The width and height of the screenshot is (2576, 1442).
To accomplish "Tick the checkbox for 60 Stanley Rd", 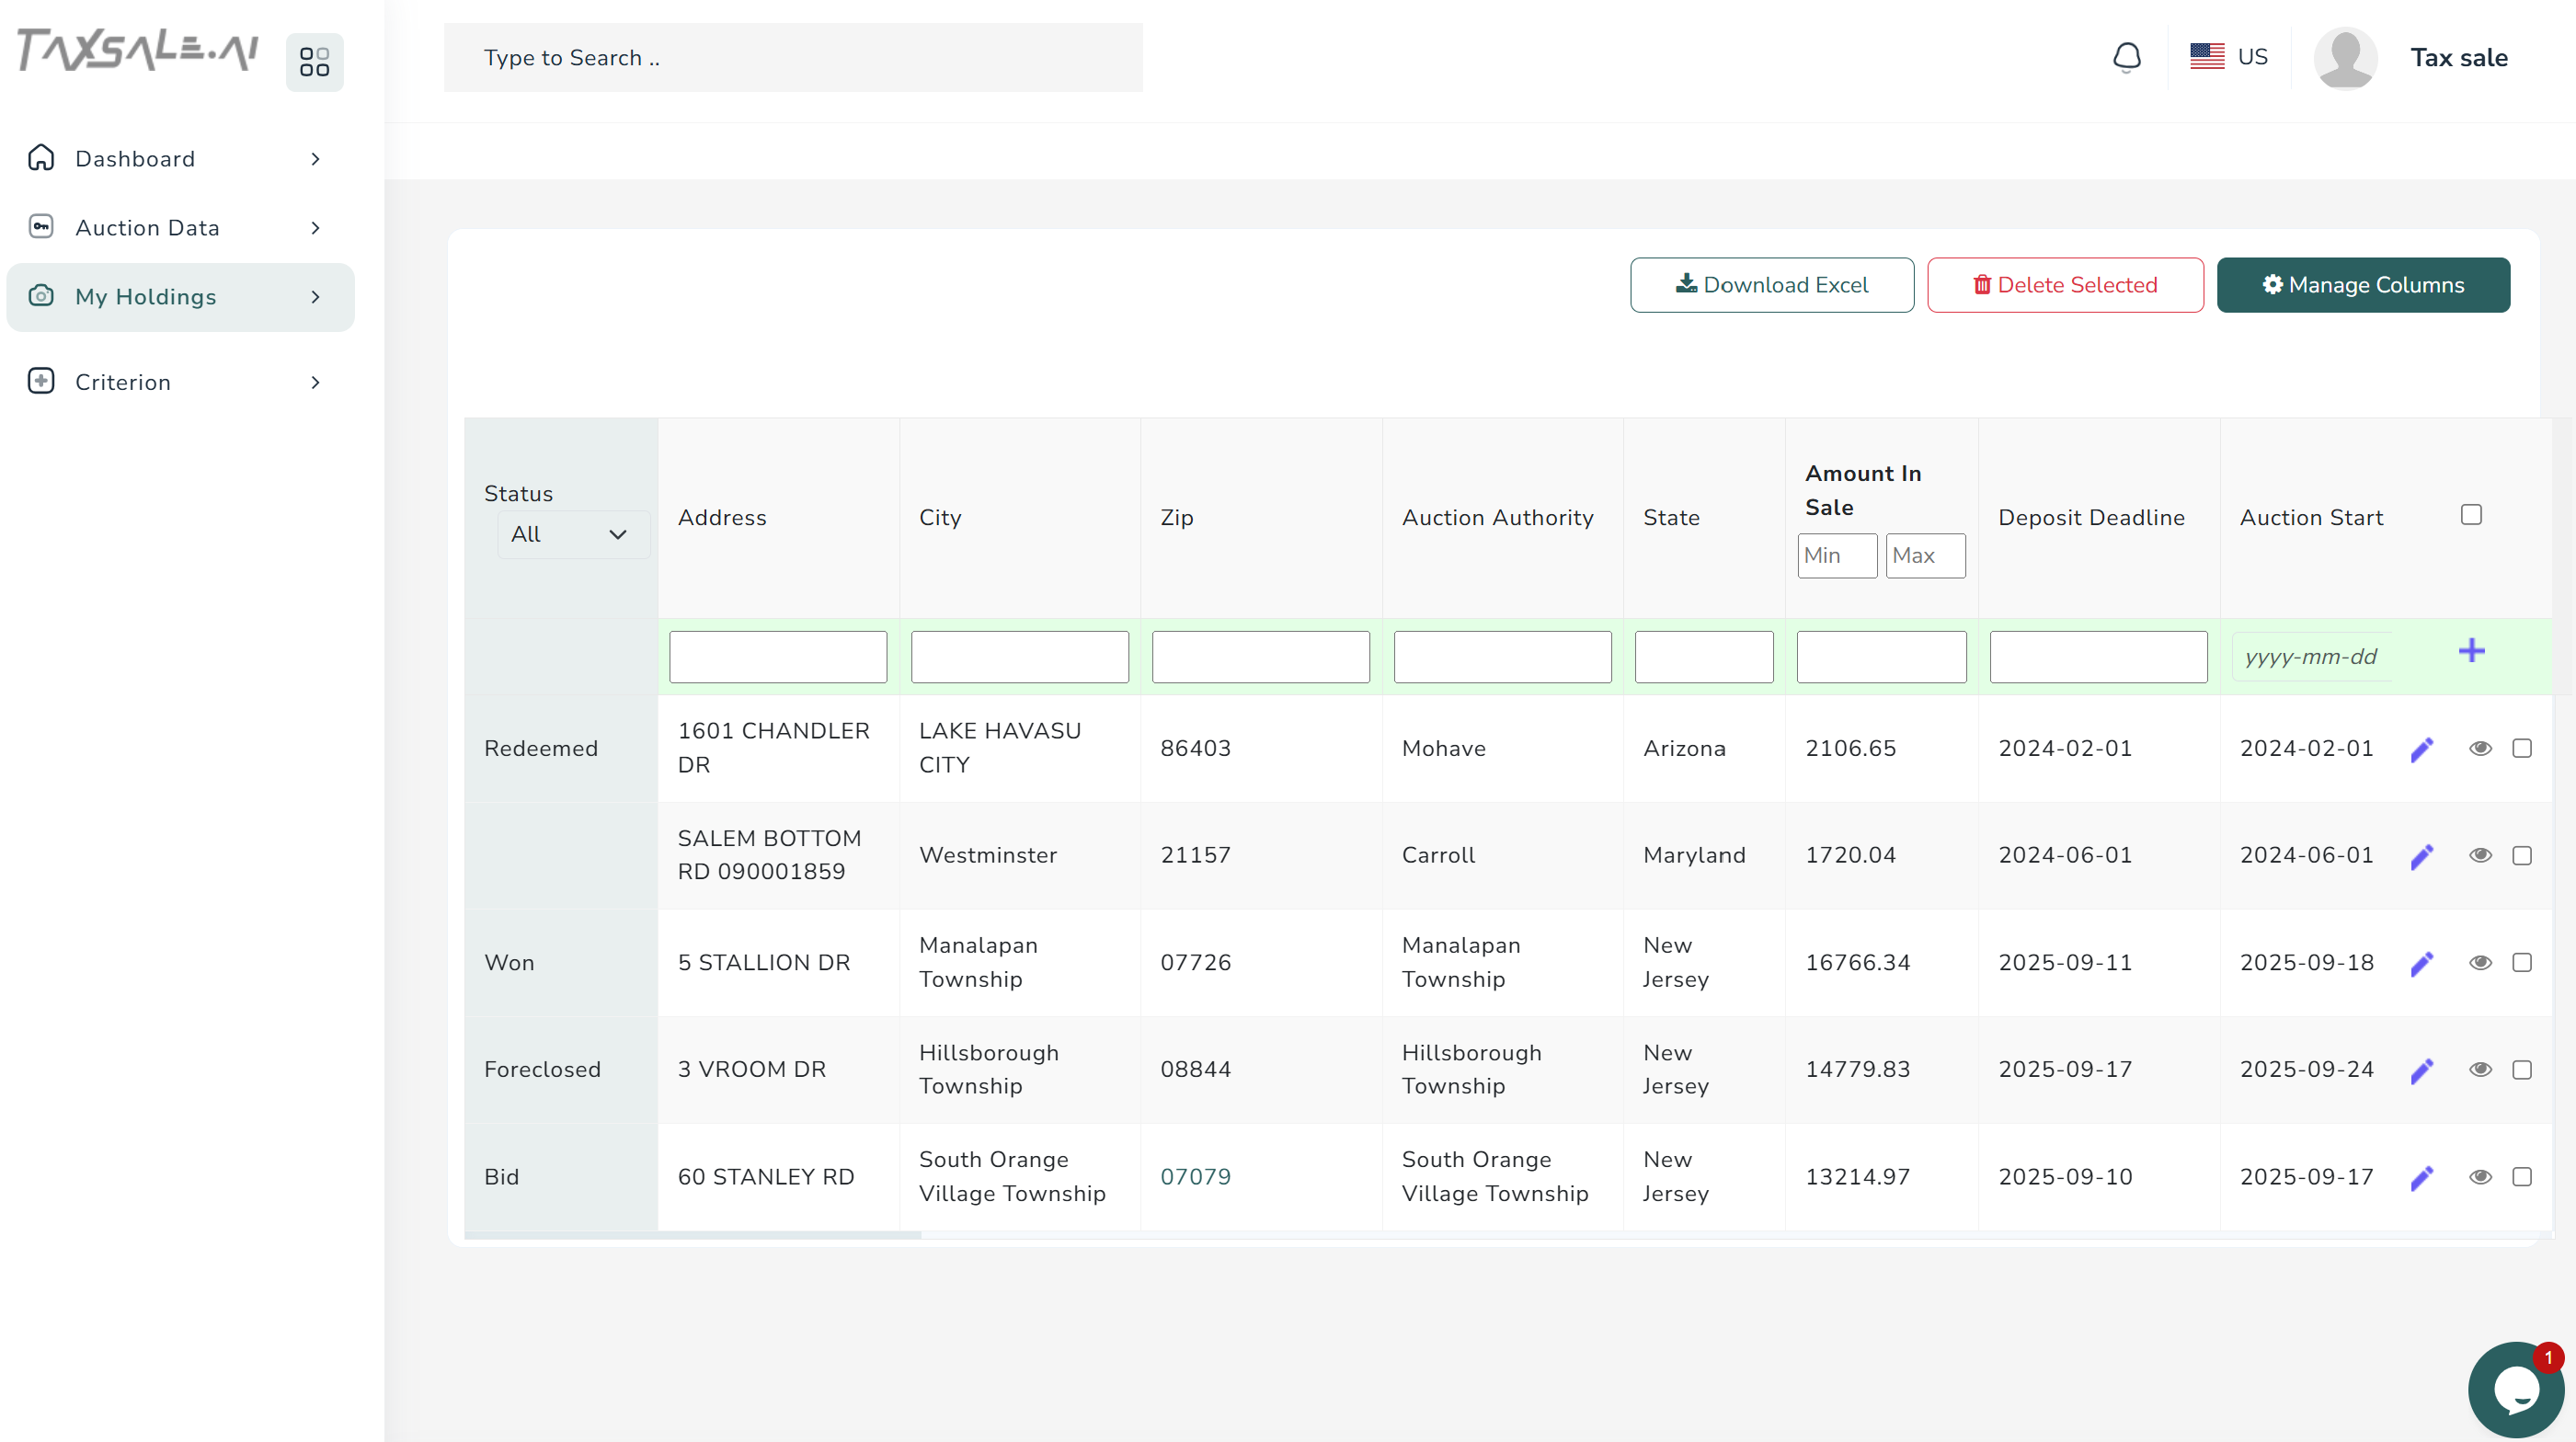I will click(x=2522, y=1176).
